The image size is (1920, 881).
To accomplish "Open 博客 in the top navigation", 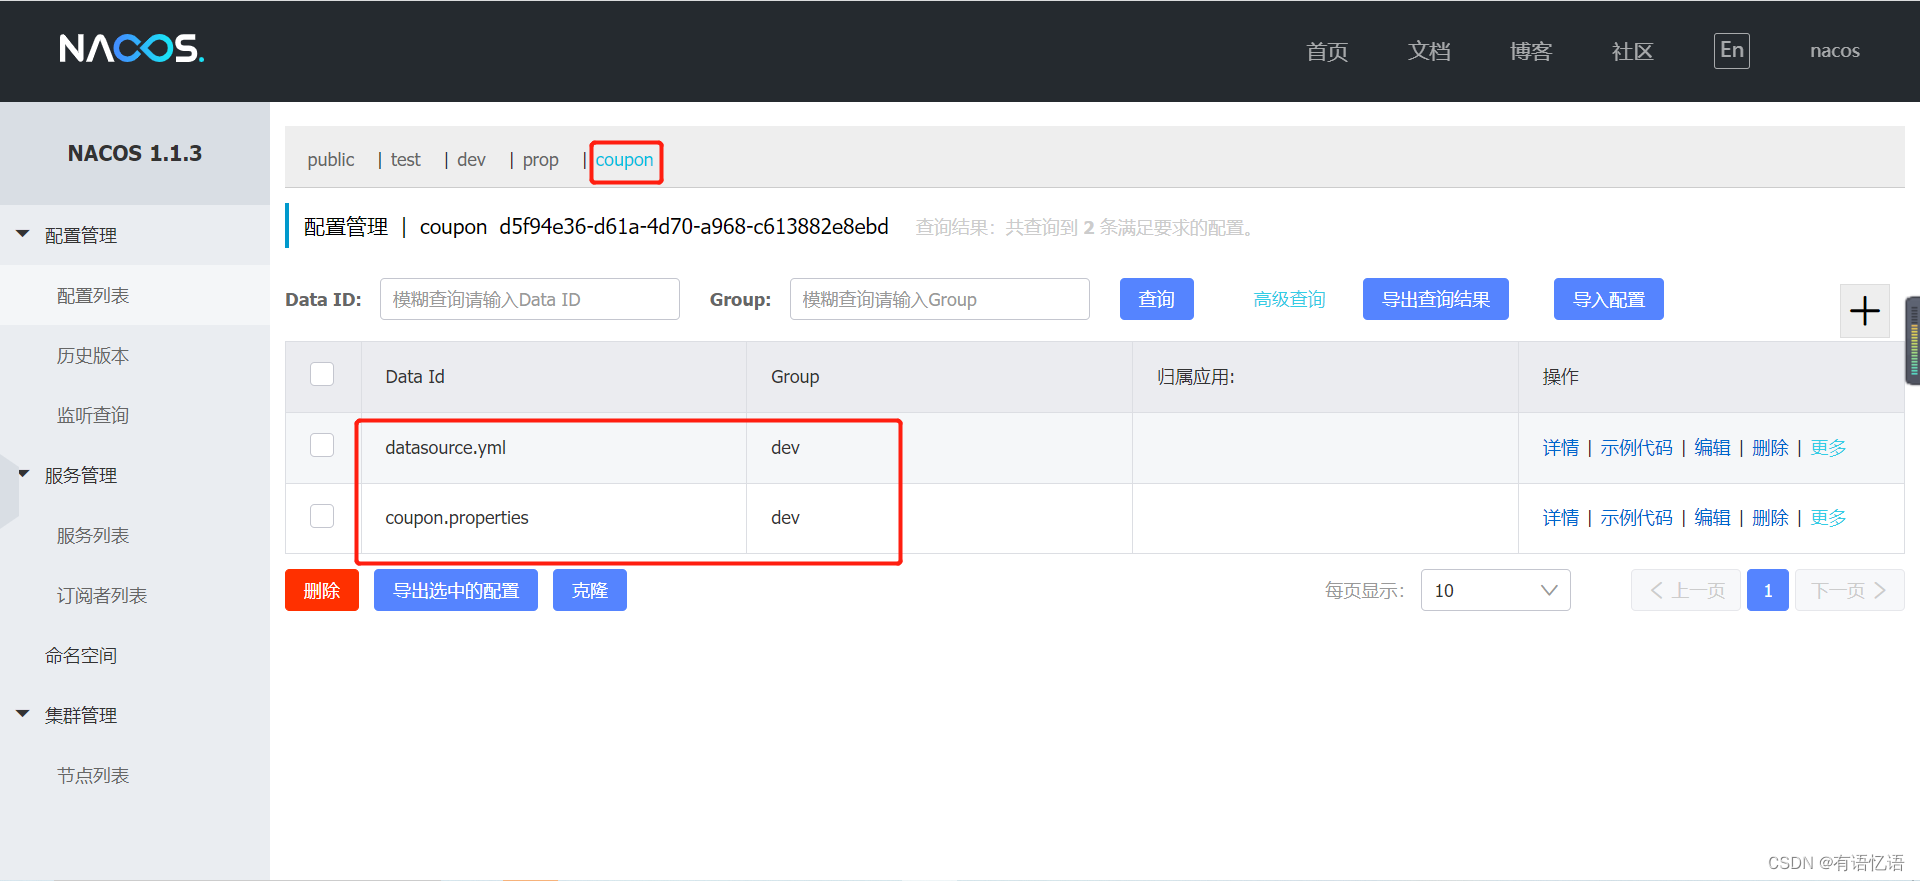I will tap(1531, 51).
